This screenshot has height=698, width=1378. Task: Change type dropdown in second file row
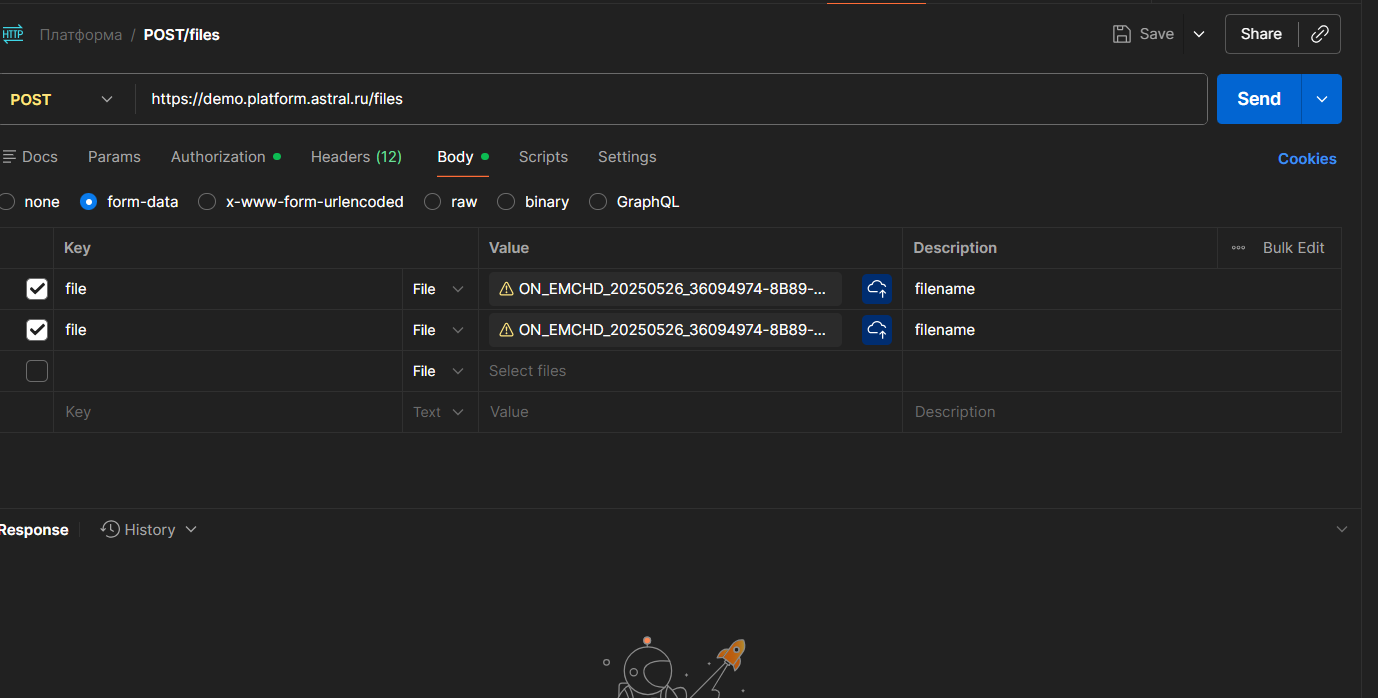point(439,330)
